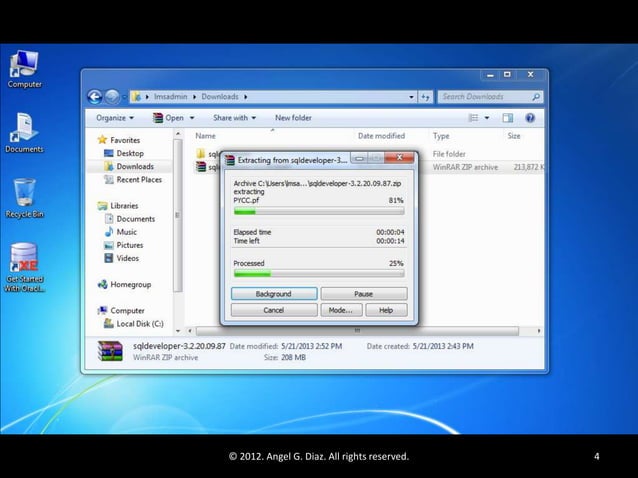Screen dimensions: 638x478
Task: Click the horizontal scrollbar in file list
Action: (357, 331)
